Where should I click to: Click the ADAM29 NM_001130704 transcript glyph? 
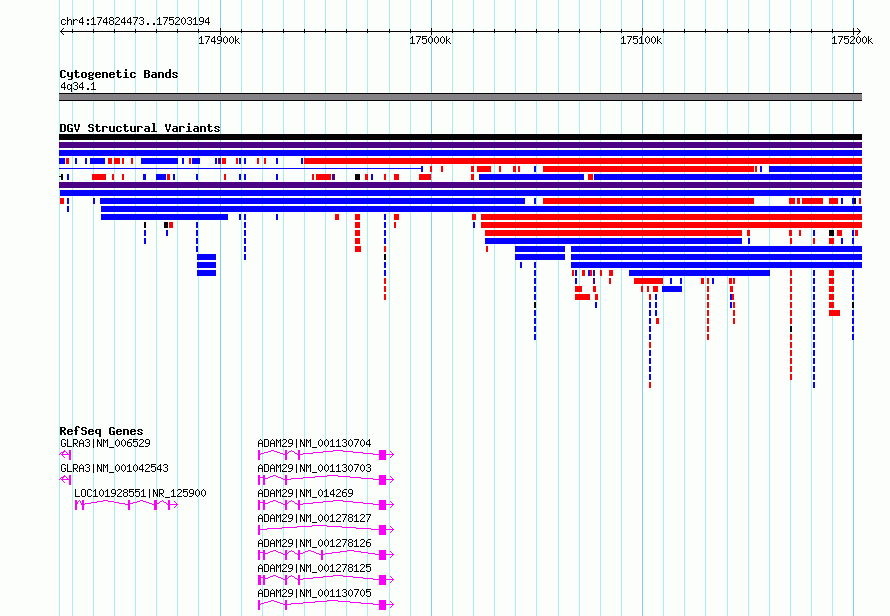click(x=326, y=455)
